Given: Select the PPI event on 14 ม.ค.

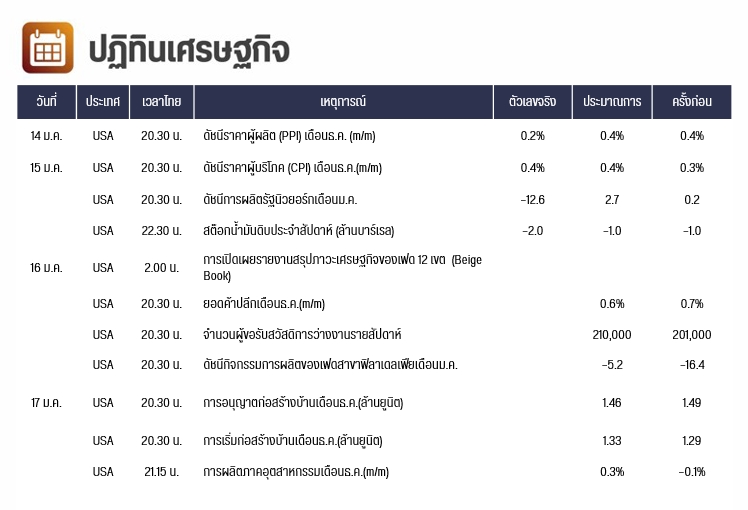Looking at the screenshot, I should click(x=289, y=136).
